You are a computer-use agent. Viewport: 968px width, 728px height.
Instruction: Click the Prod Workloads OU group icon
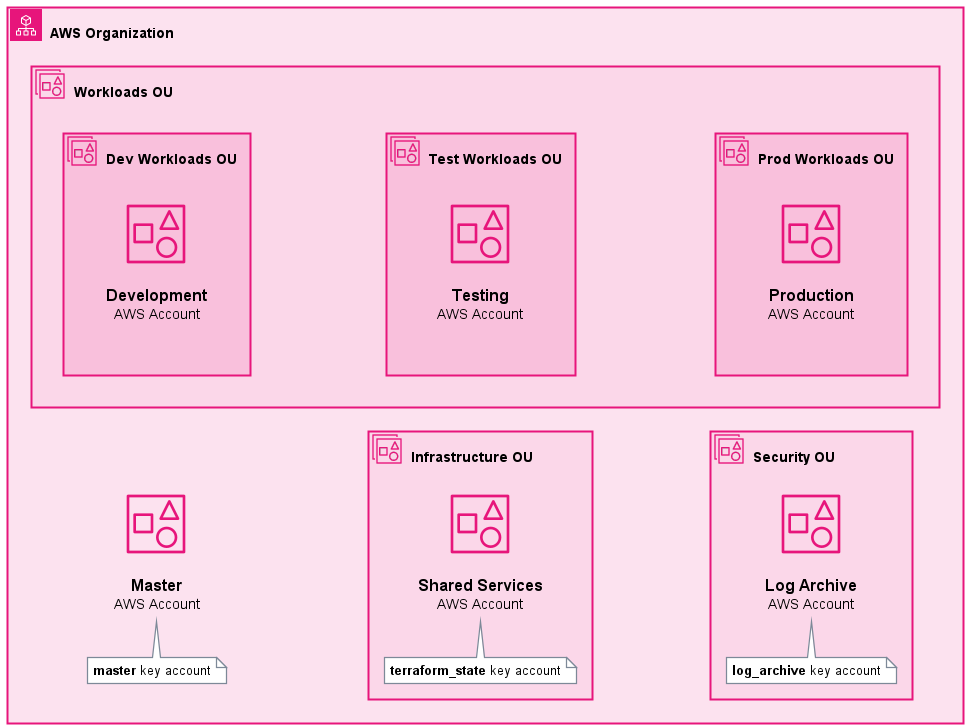pos(734,152)
